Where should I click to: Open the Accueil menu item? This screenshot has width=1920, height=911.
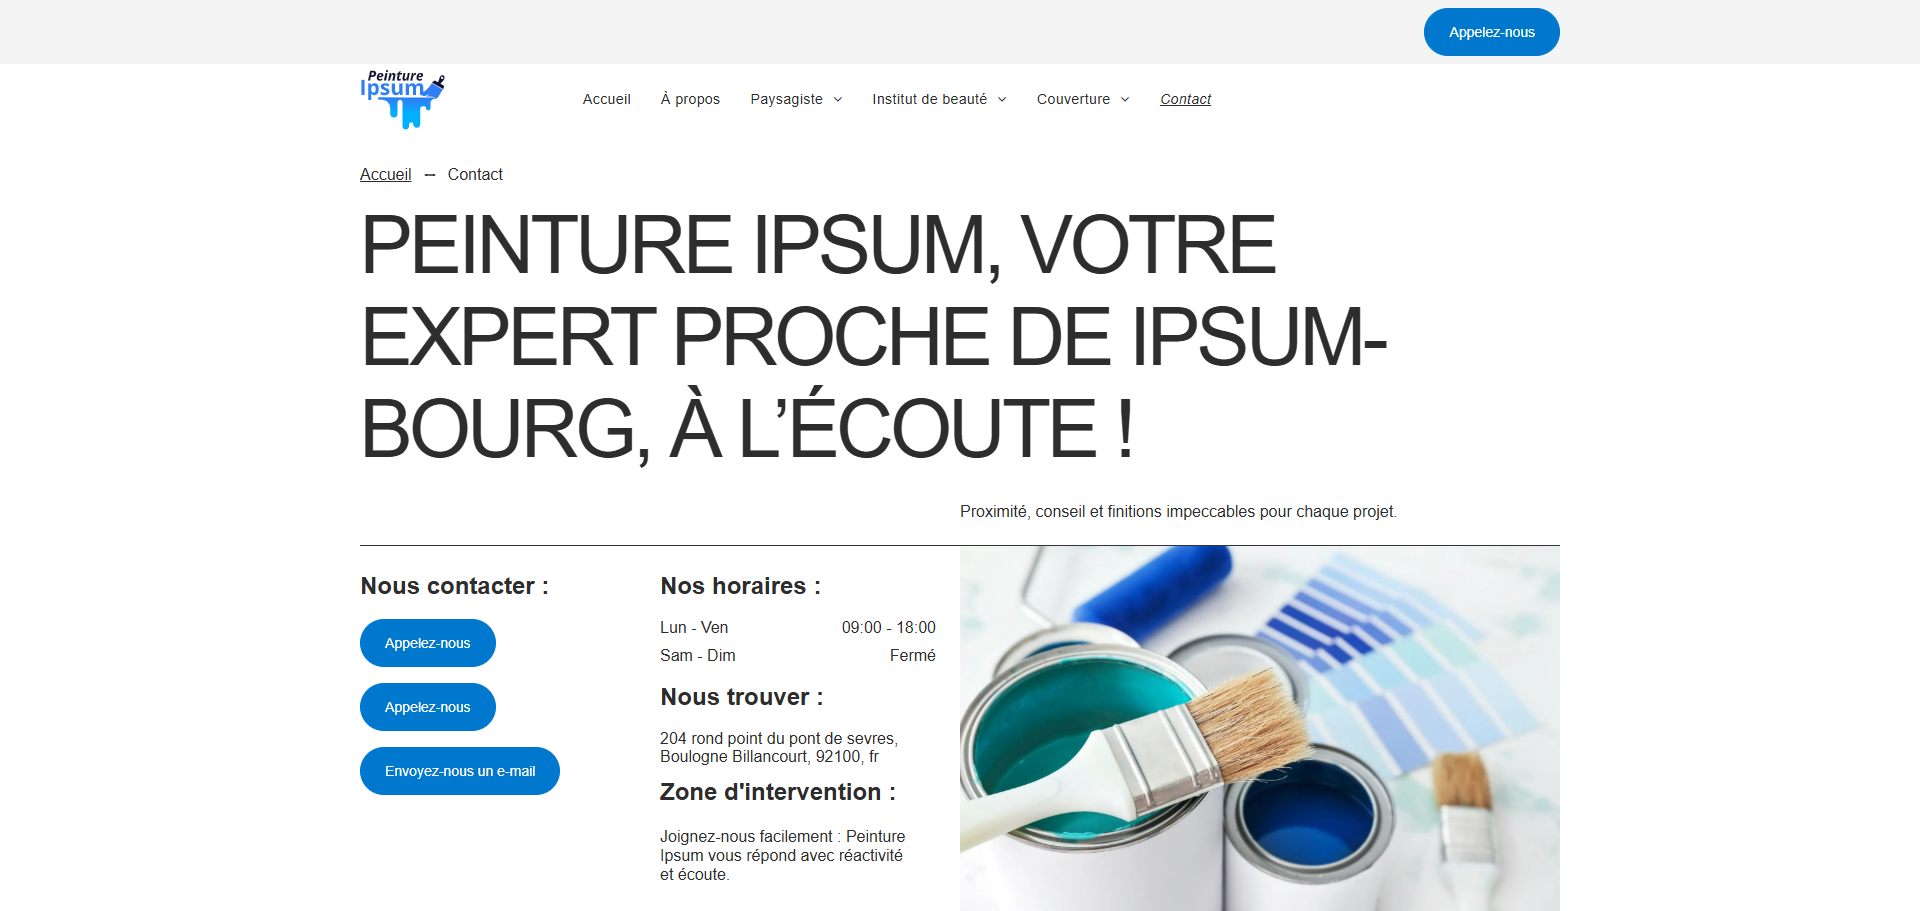click(606, 99)
